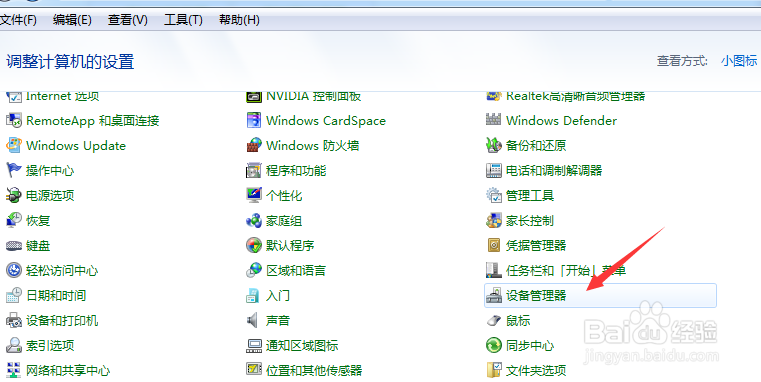Open the 查看(V) menu
This screenshot has height=382, width=761.
[128, 20]
